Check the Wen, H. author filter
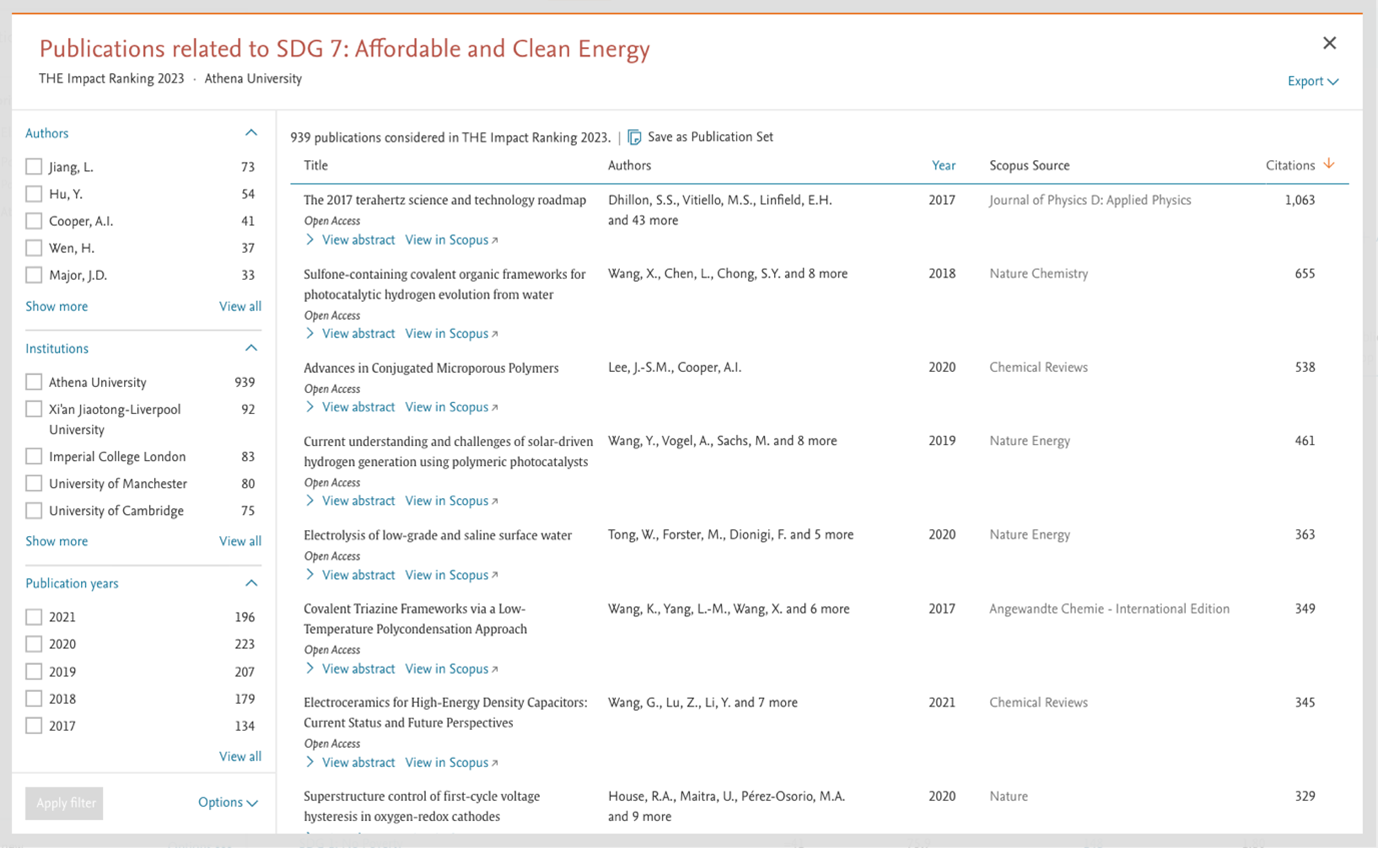Viewport: 1378px width, 848px height. tap(34, 248)
